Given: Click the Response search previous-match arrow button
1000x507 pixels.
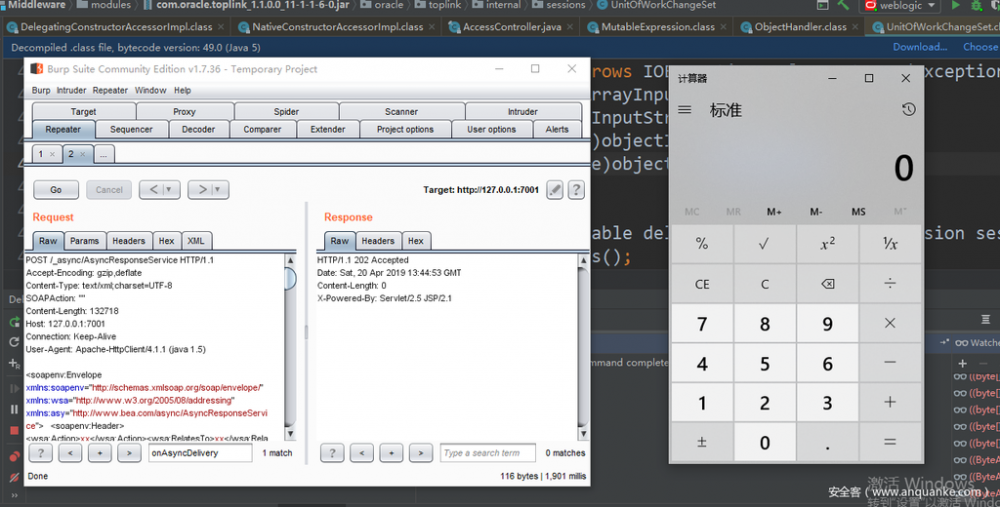Looking at the screenshot, I should pos(362,453).
